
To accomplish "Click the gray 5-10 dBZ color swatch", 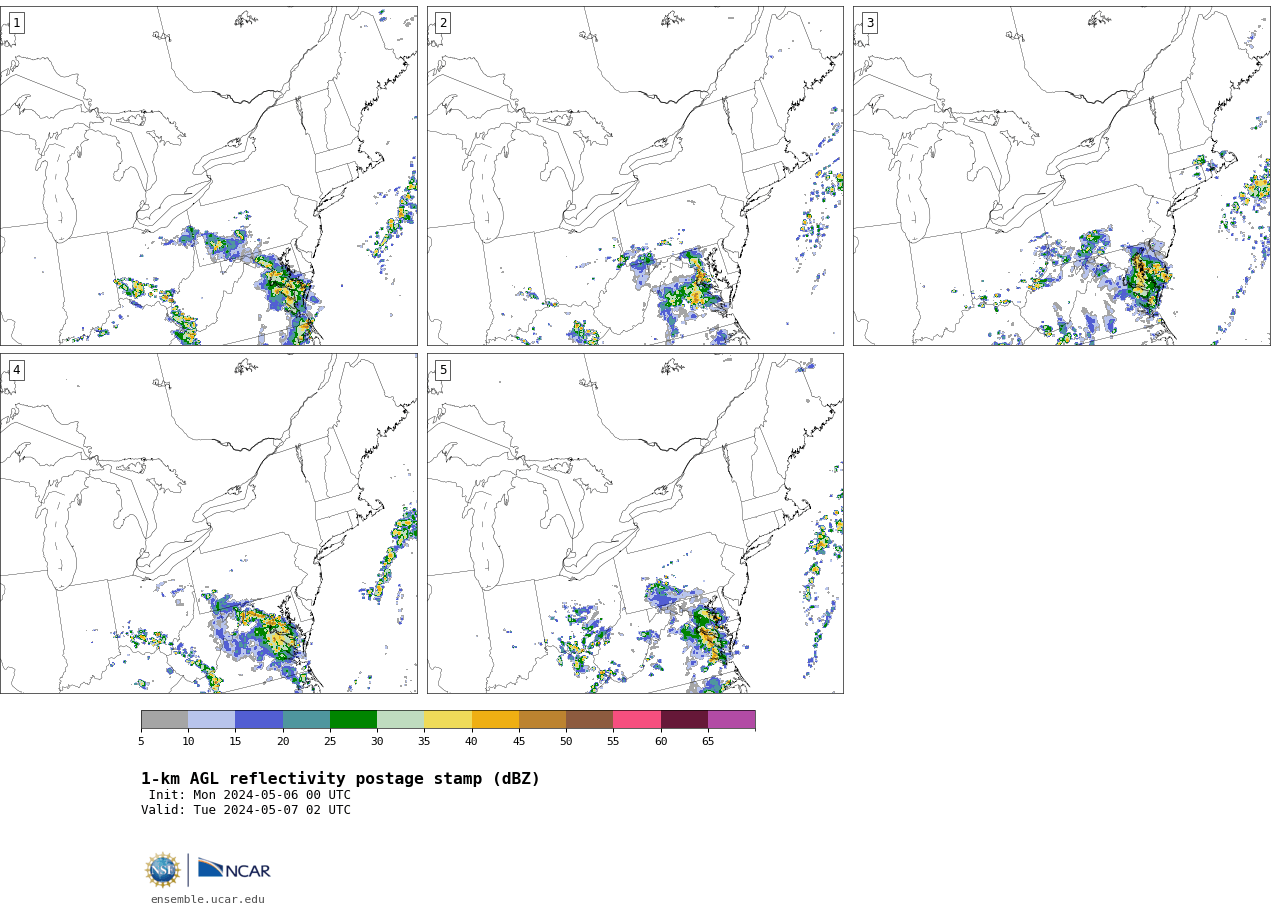I will click(164, 720).
